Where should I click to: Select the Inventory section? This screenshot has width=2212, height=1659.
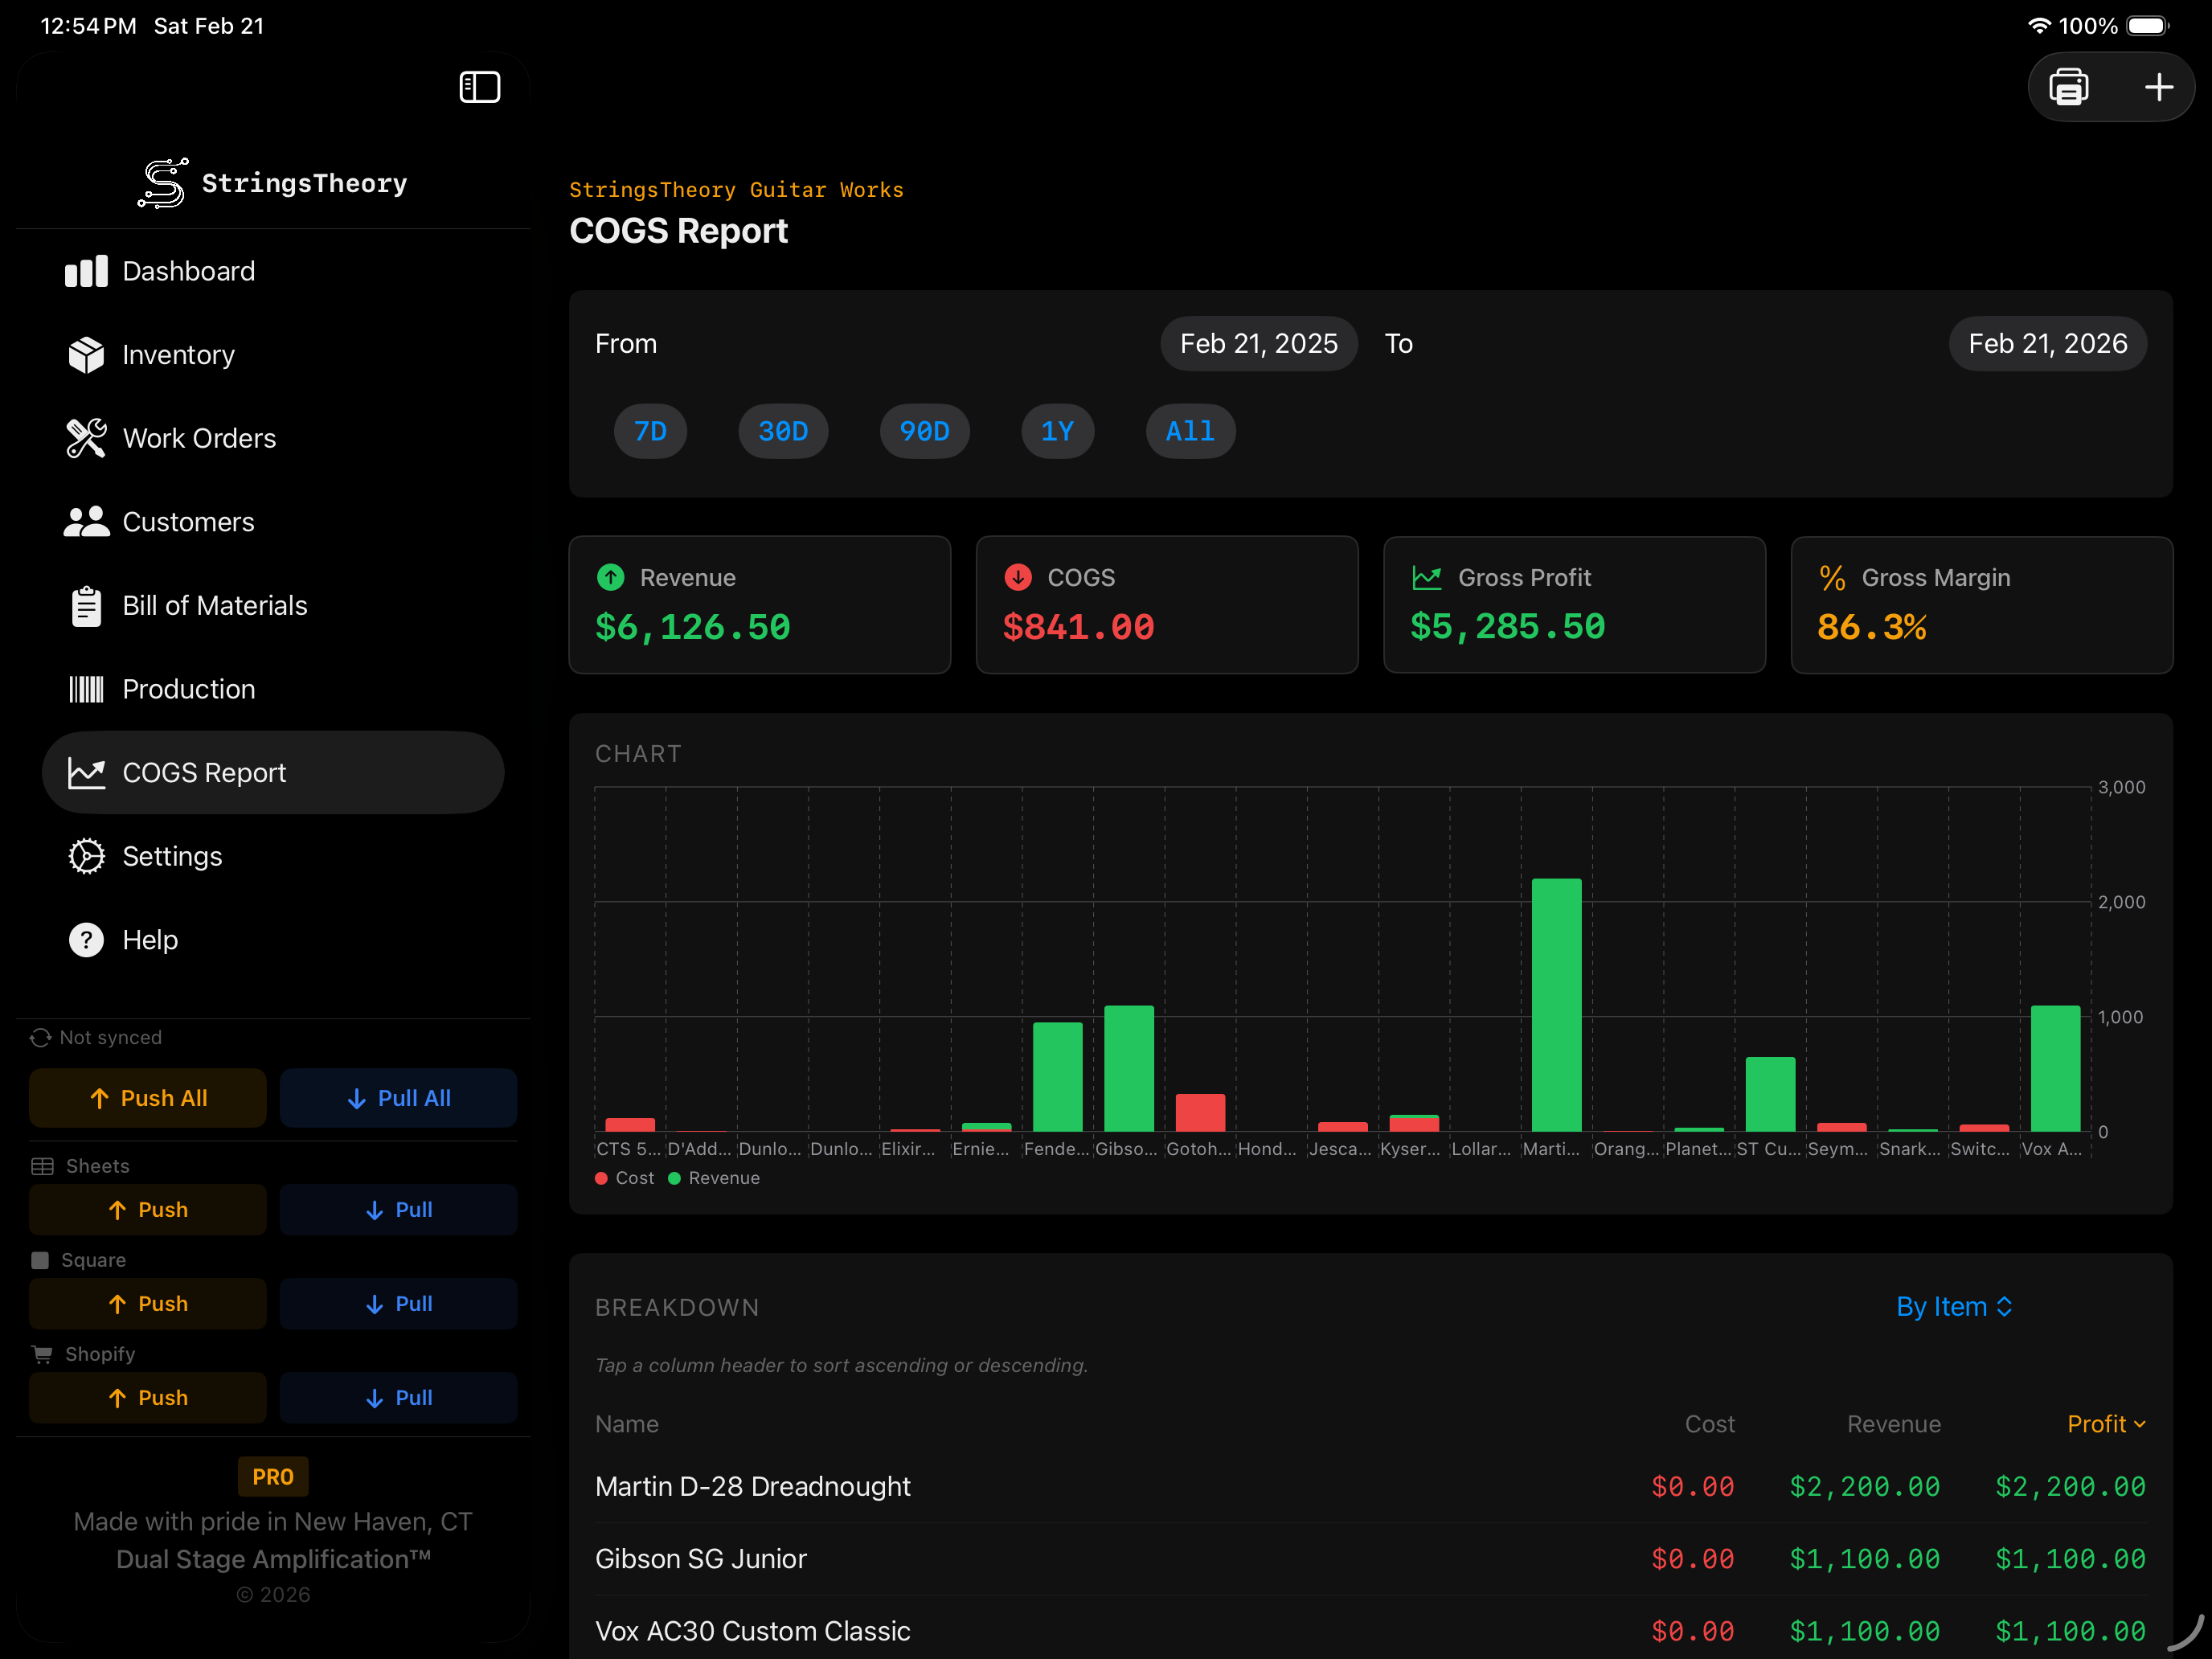click(178, 354)
